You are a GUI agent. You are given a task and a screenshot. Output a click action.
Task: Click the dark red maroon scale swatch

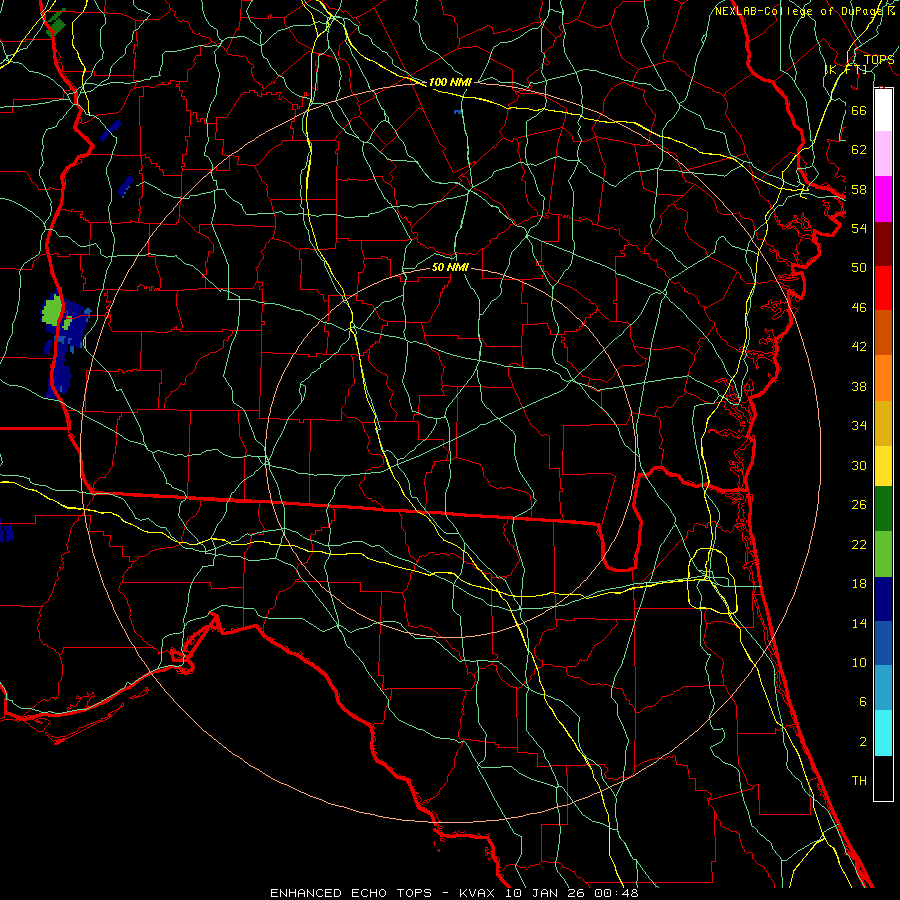pyautogui.click(x=883, y=244)
